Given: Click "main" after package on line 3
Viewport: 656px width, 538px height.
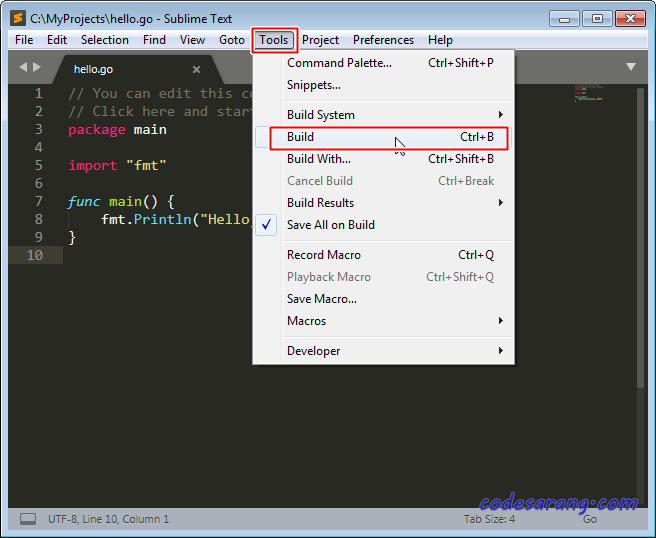Looking at the screenshot, I should (x=150, y=130).
